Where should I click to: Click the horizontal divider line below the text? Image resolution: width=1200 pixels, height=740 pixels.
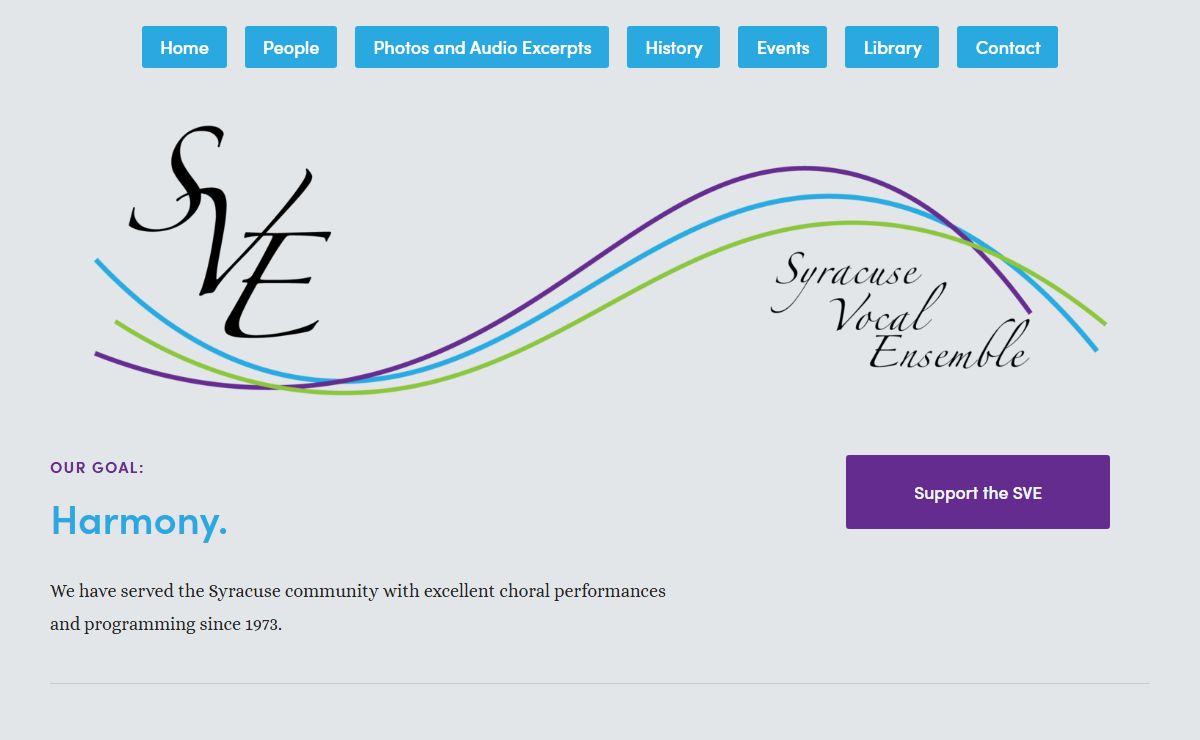click(600, 684)
